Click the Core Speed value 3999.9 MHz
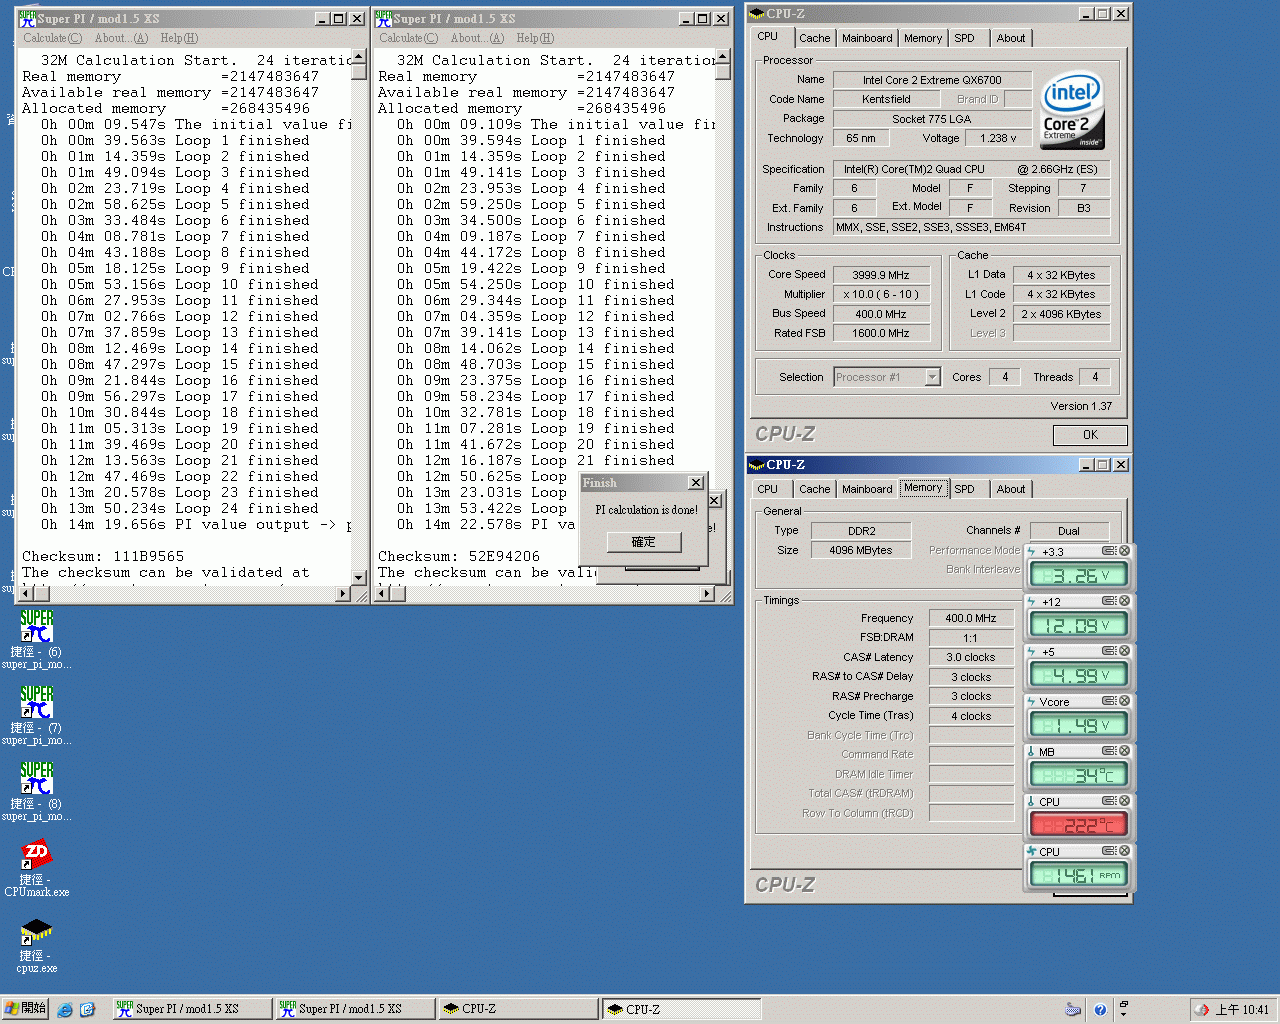Image resolution: width=1280 pixels, height=1024 pixels. 881,275
